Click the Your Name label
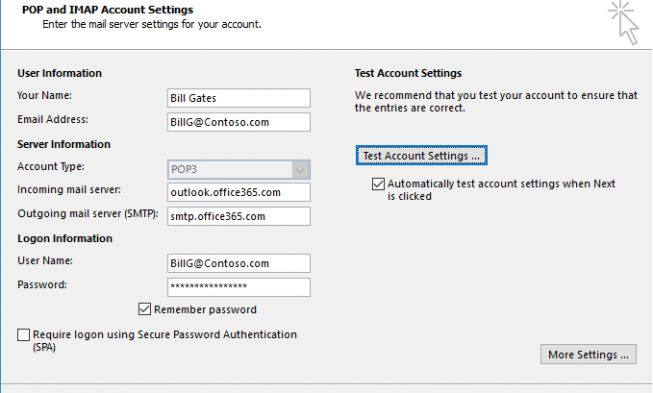653x393 pixels. pos(44,95)
